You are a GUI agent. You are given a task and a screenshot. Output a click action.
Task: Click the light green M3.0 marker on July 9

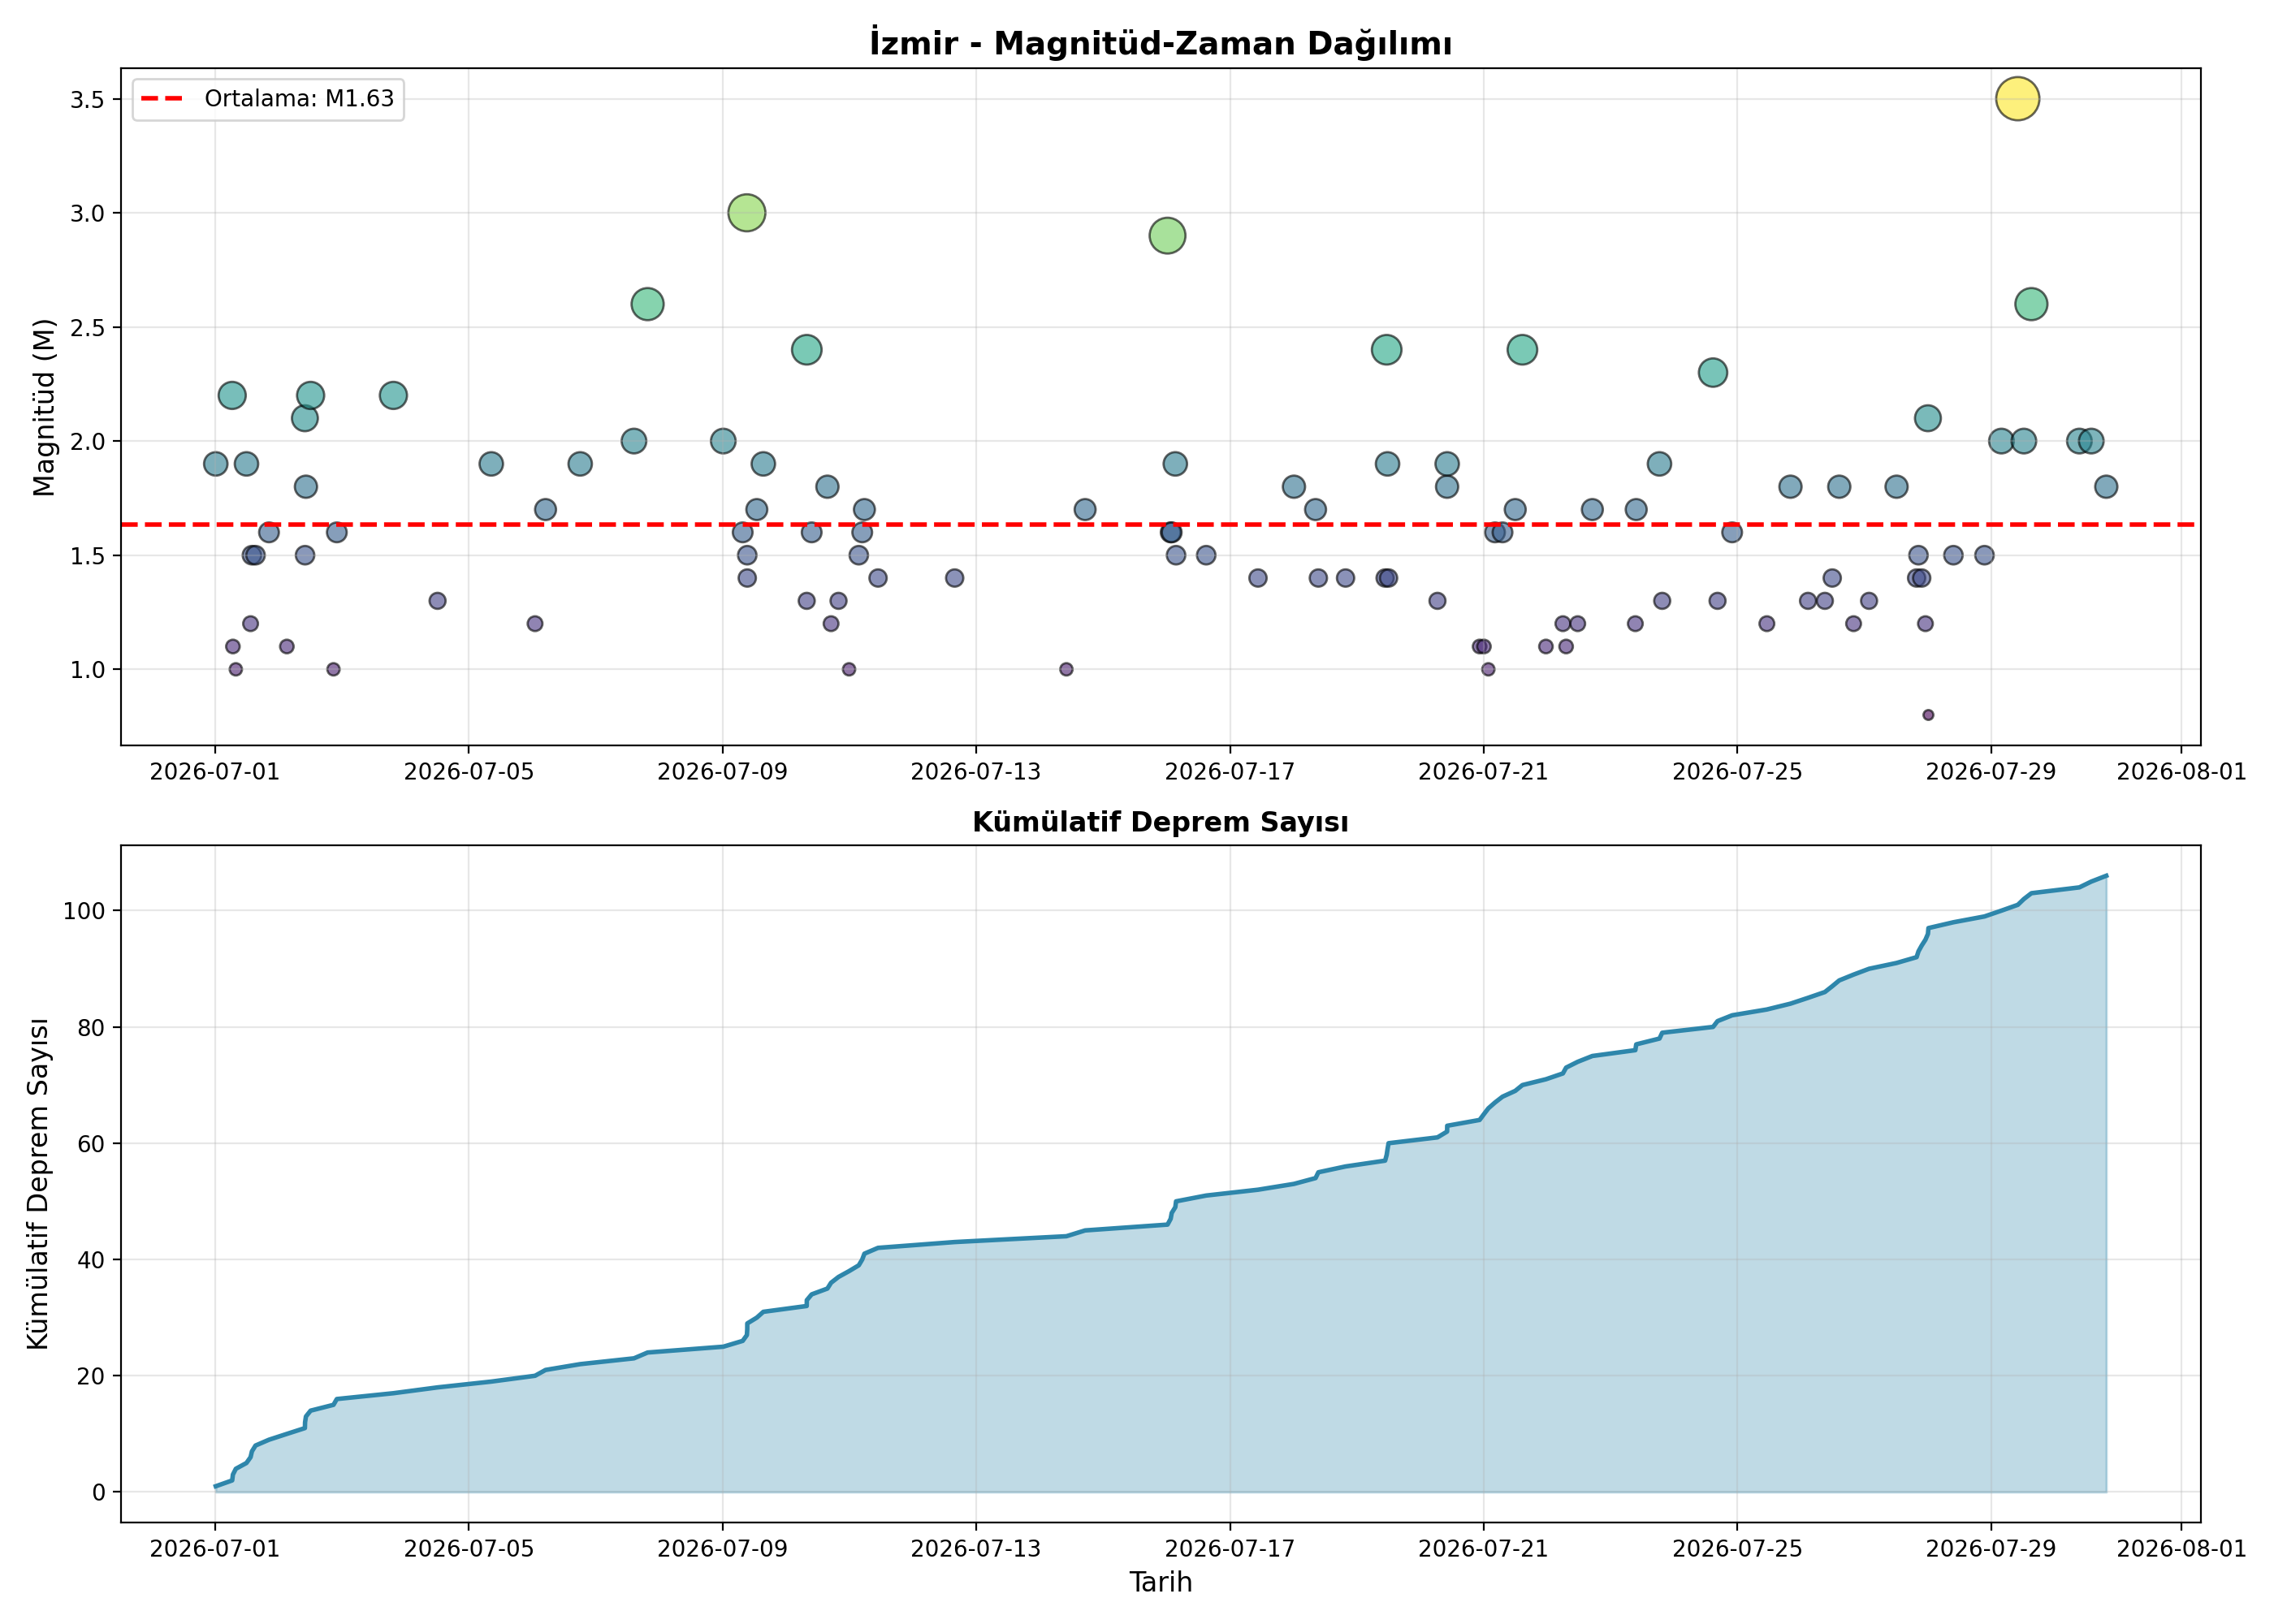pyautogui.click(x=747, y=212)
